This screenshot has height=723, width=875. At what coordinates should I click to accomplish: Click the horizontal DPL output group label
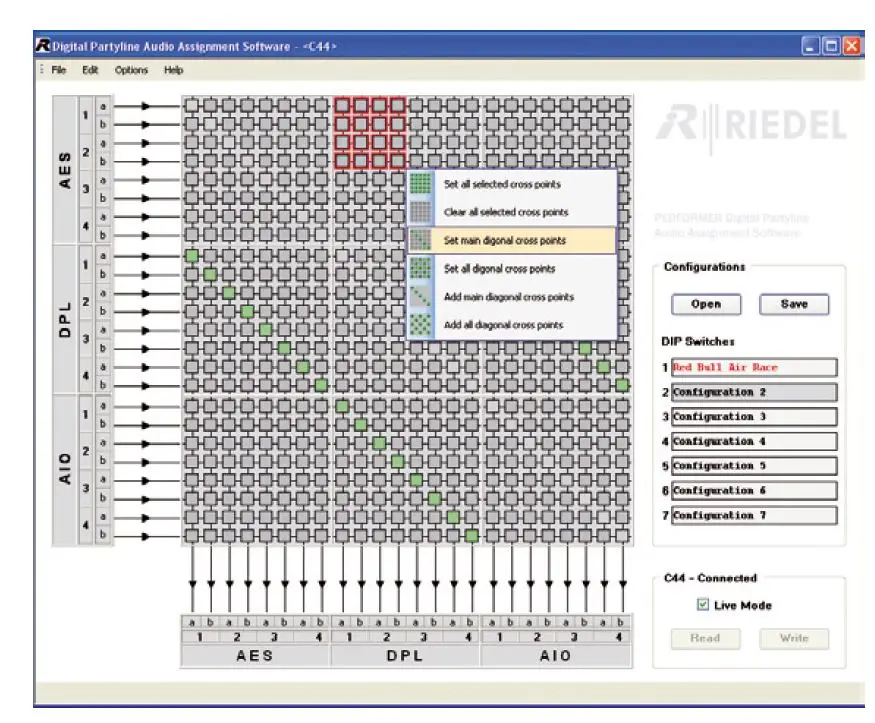click(405, 655)
